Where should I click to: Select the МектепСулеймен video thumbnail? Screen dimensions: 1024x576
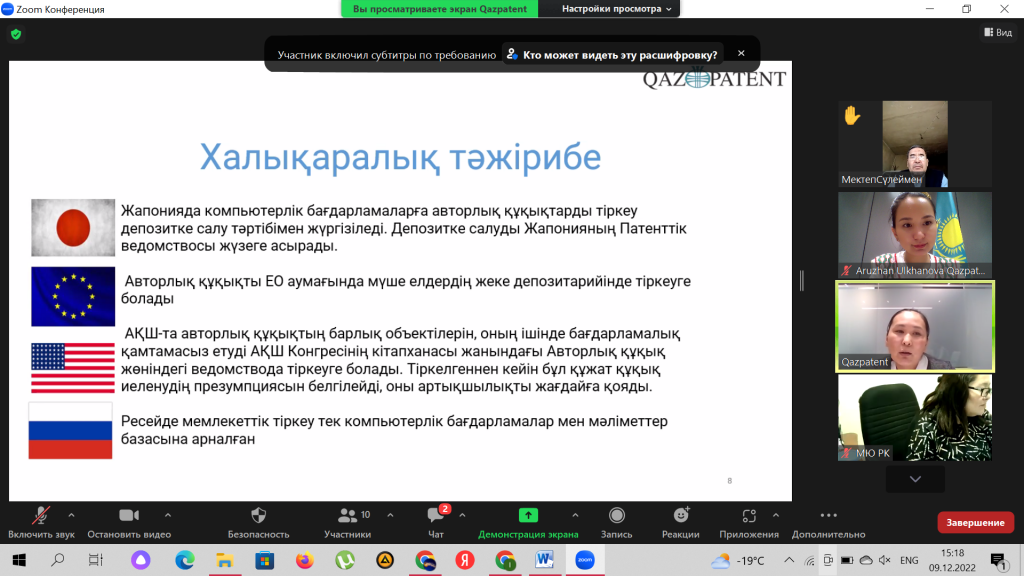(x=914, y=144)
